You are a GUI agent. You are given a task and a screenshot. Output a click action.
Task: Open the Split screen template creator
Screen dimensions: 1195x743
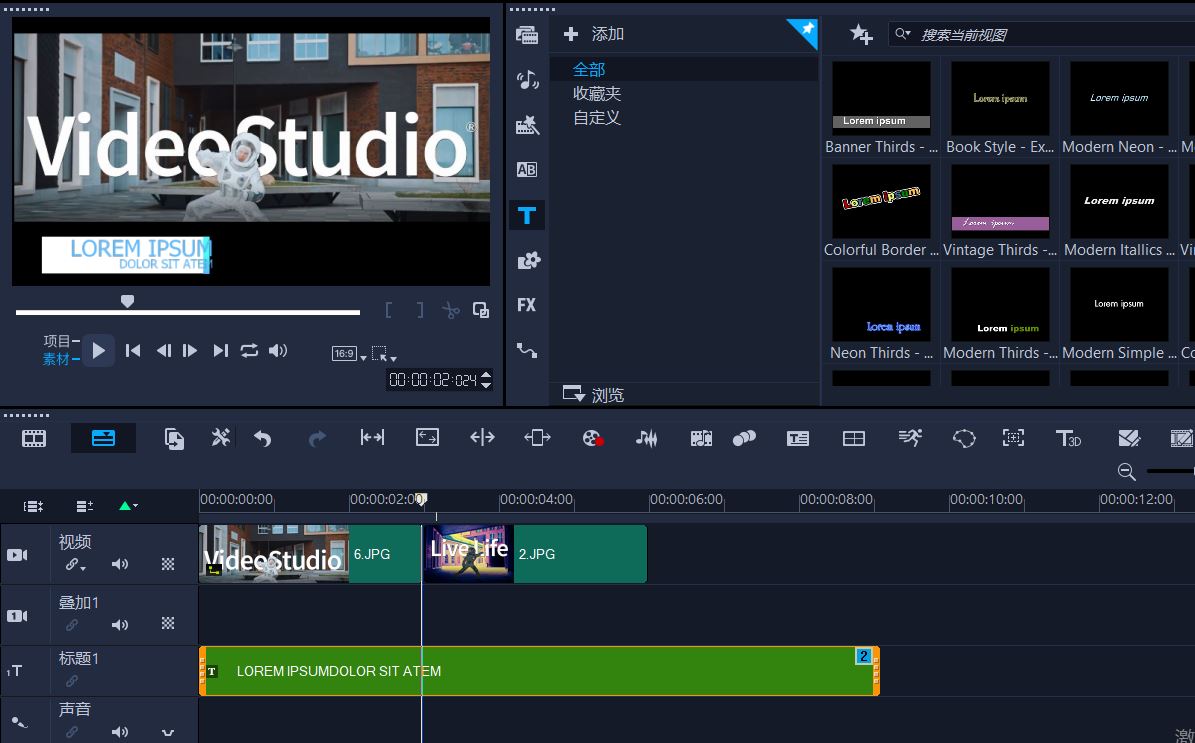click(854, 438)
